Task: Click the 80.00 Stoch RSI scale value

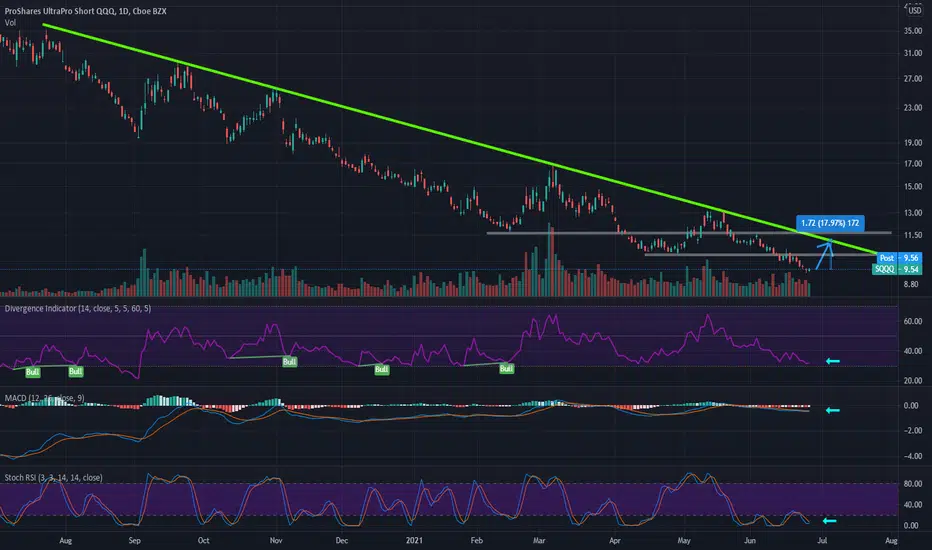Action: (912, 484)
